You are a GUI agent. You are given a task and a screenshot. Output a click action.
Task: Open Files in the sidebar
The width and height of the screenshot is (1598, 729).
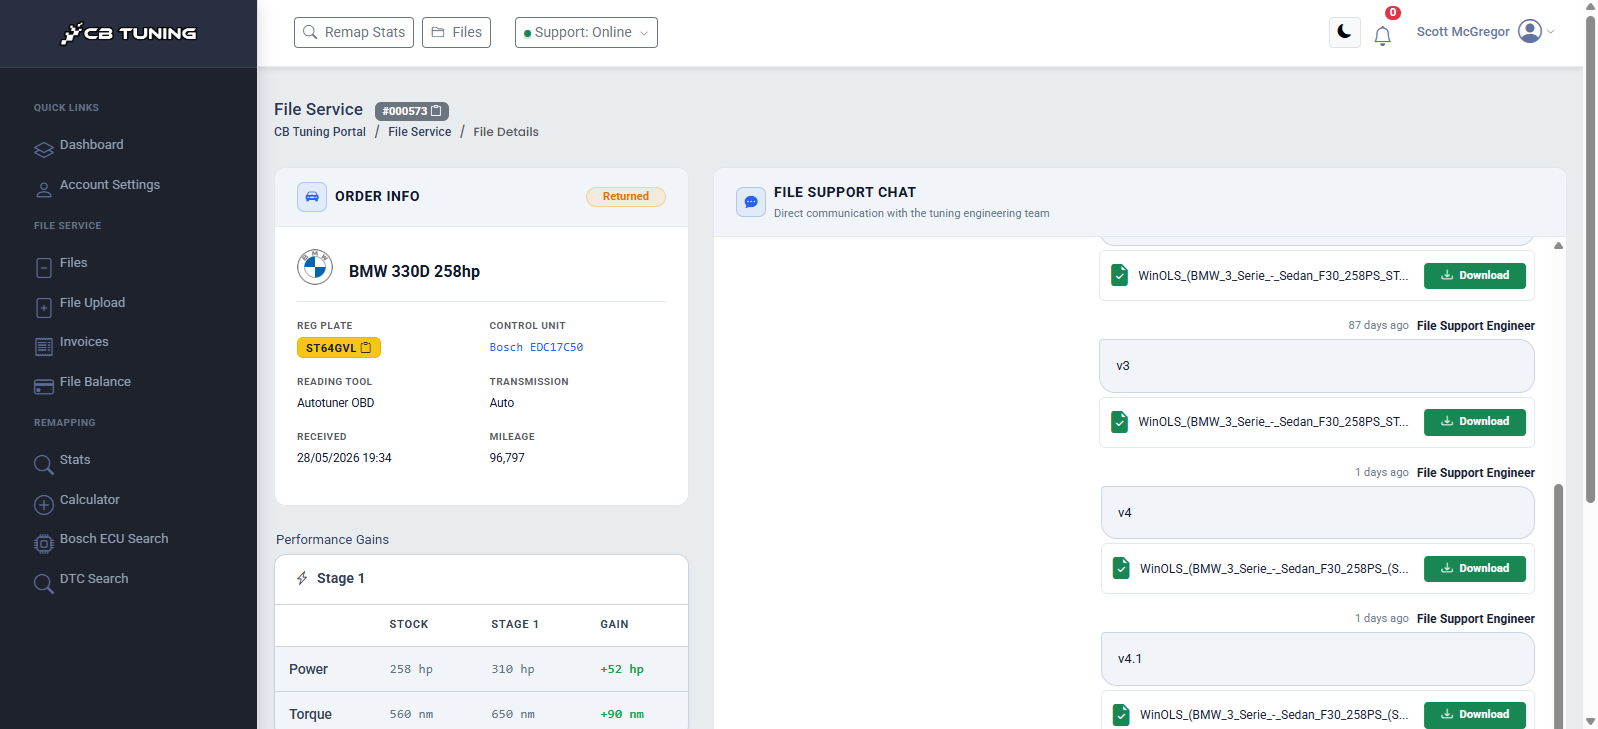73,263
